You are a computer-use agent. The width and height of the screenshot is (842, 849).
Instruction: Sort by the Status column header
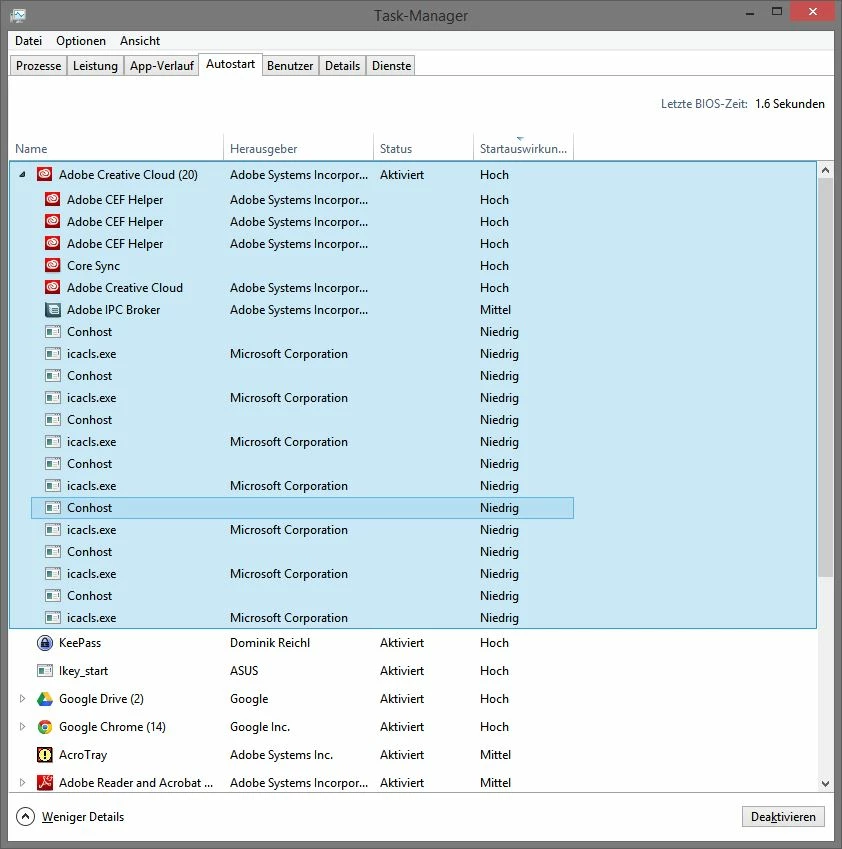point(423,148)
